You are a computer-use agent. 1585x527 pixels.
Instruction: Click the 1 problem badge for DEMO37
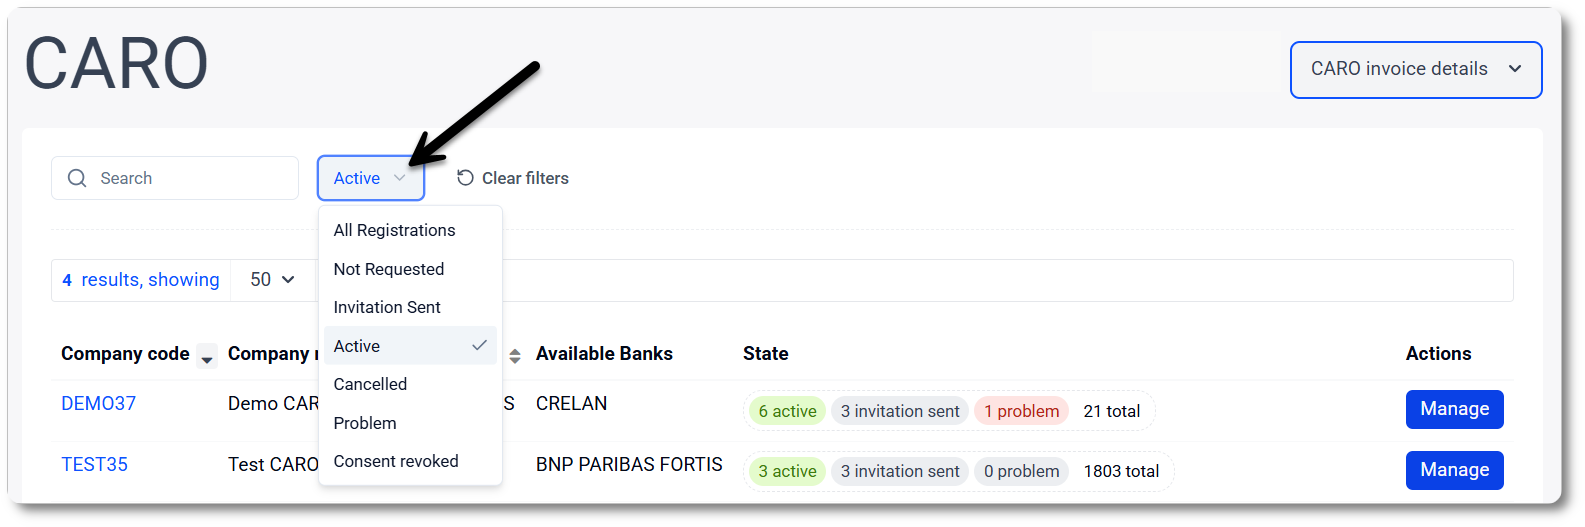point(1021,411)
